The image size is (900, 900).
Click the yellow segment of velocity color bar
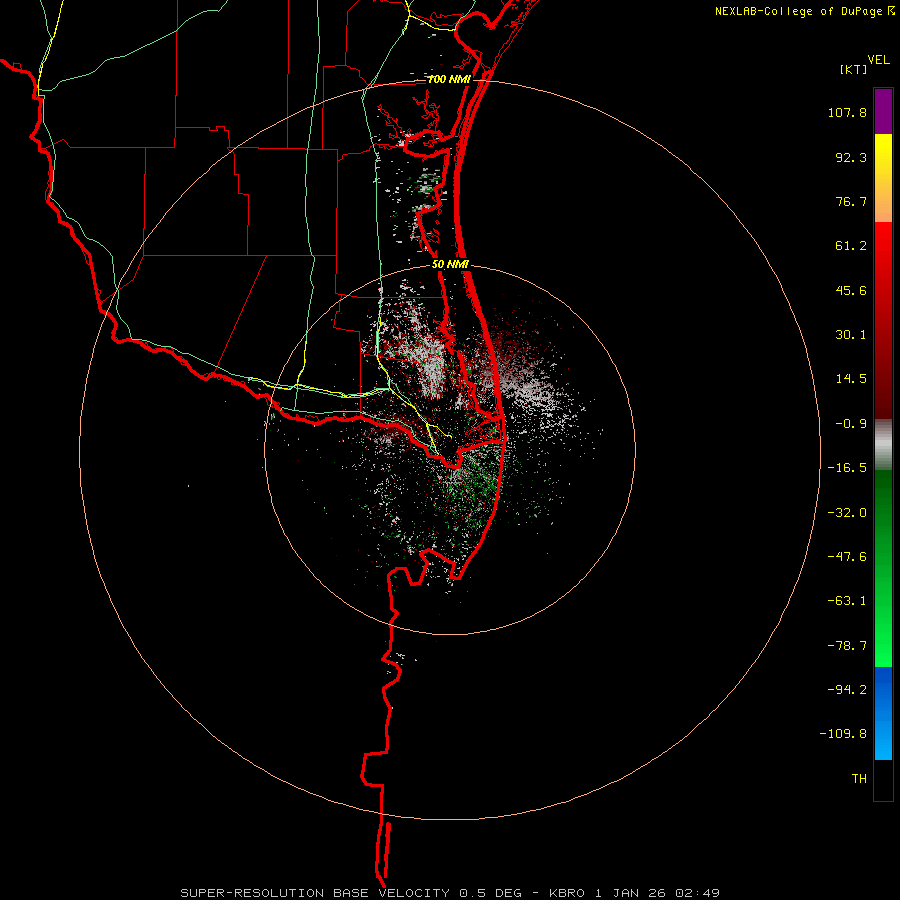tap(883, 178)
